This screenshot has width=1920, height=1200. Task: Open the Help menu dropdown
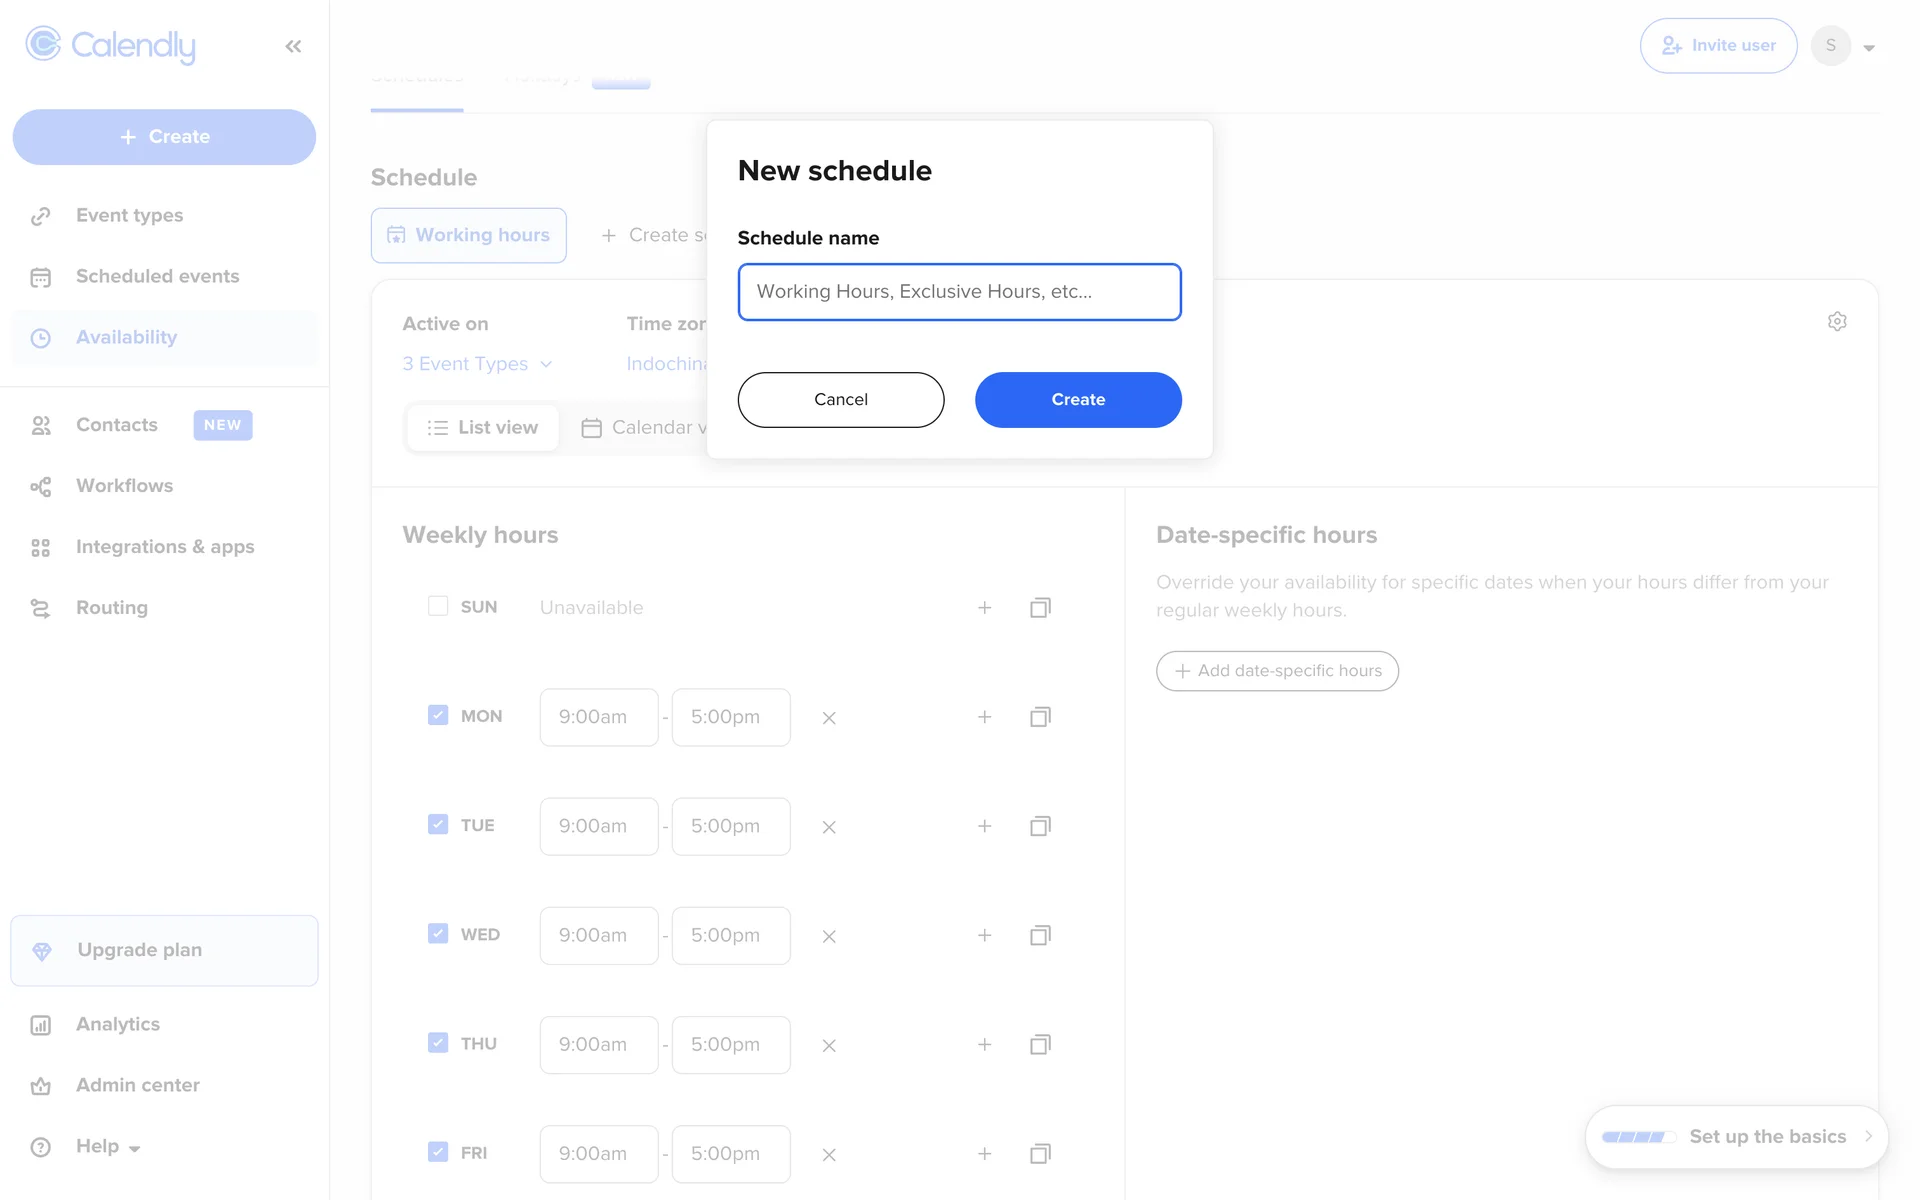pos(108,1146)
